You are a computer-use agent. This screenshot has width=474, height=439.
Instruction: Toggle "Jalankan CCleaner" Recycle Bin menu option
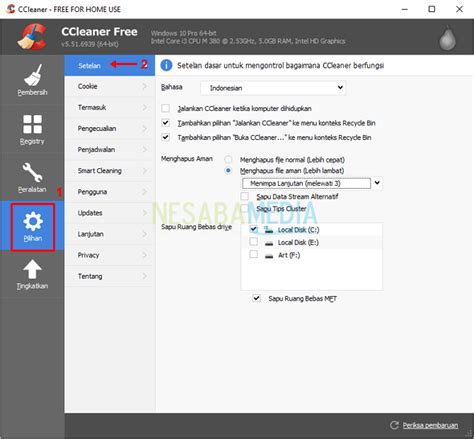point(165,123)
